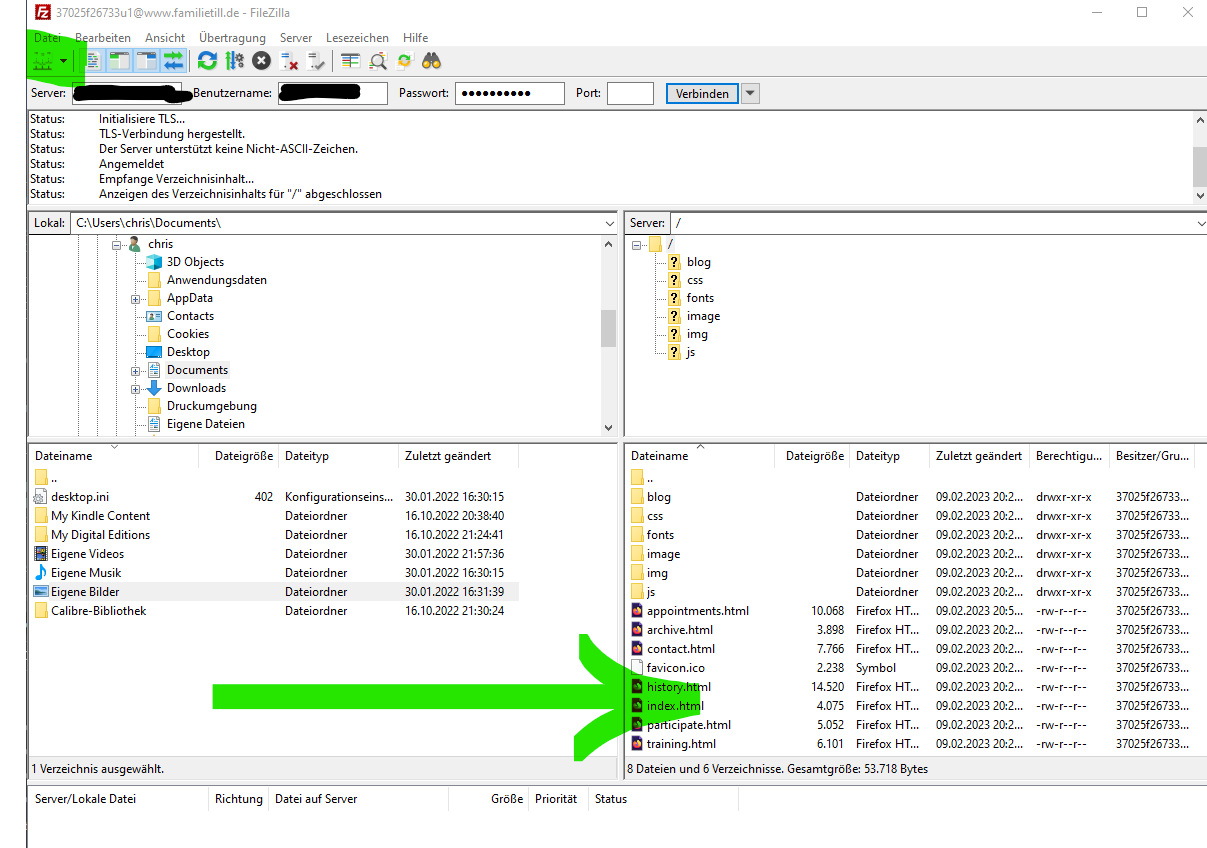Screen dimensions: 1207x848
Task: Select Eigene Videos icon in local list
Action: pos(41,554)
